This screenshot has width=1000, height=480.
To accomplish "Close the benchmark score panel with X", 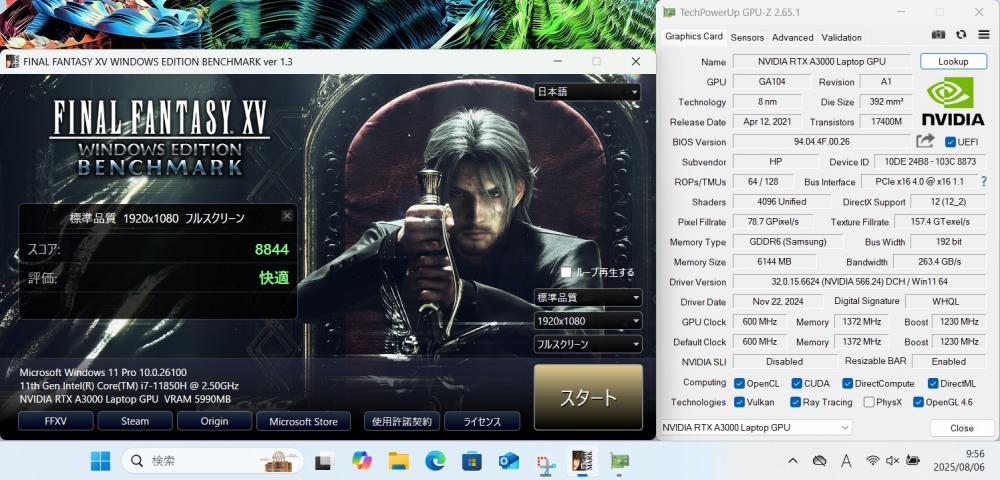I will point(287,216).
